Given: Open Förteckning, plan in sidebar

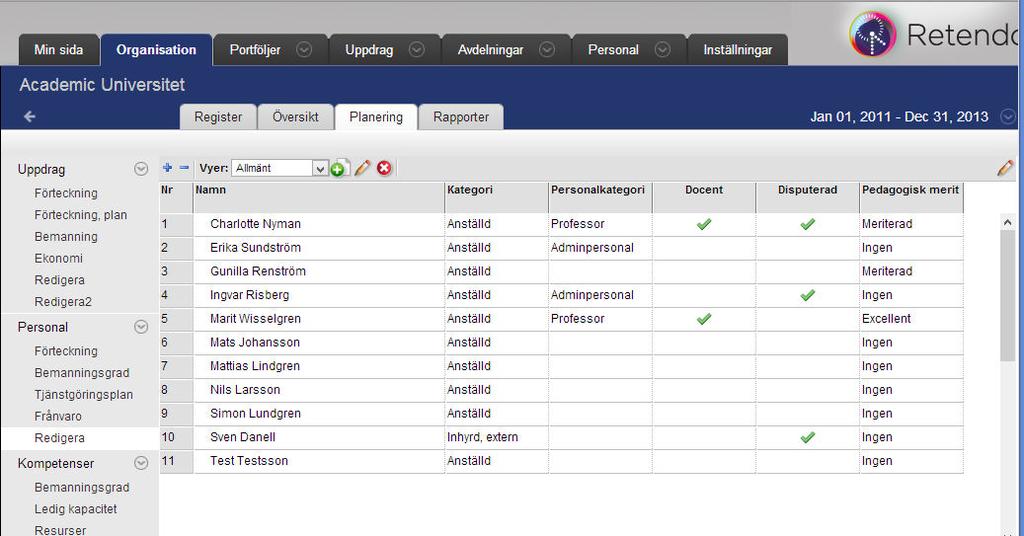Looking at the screenshot, I should tap(80, 215).
